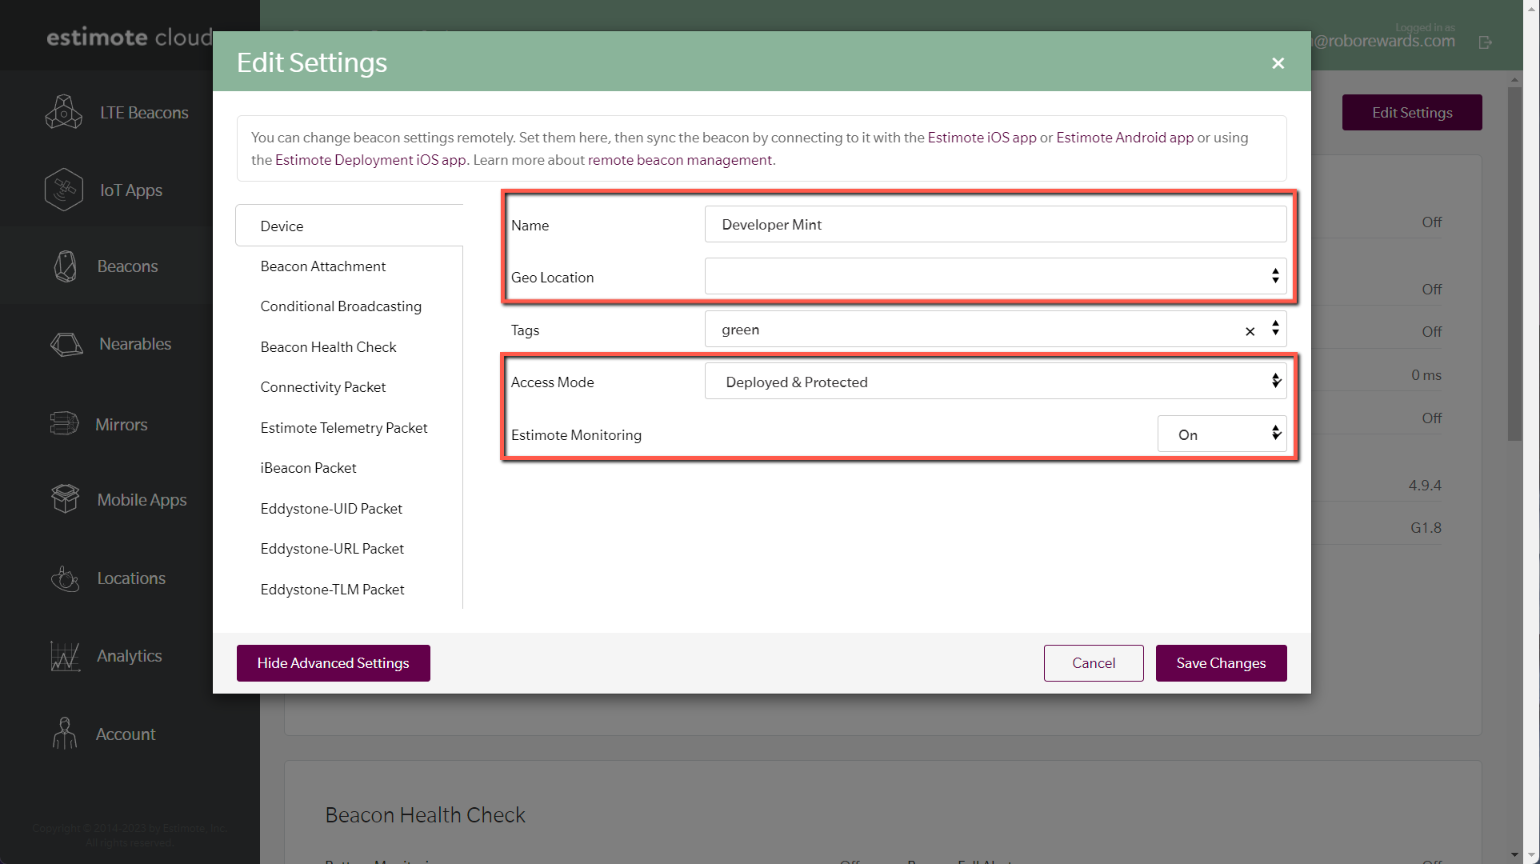Go to the Account menu label

coord(125,734)
